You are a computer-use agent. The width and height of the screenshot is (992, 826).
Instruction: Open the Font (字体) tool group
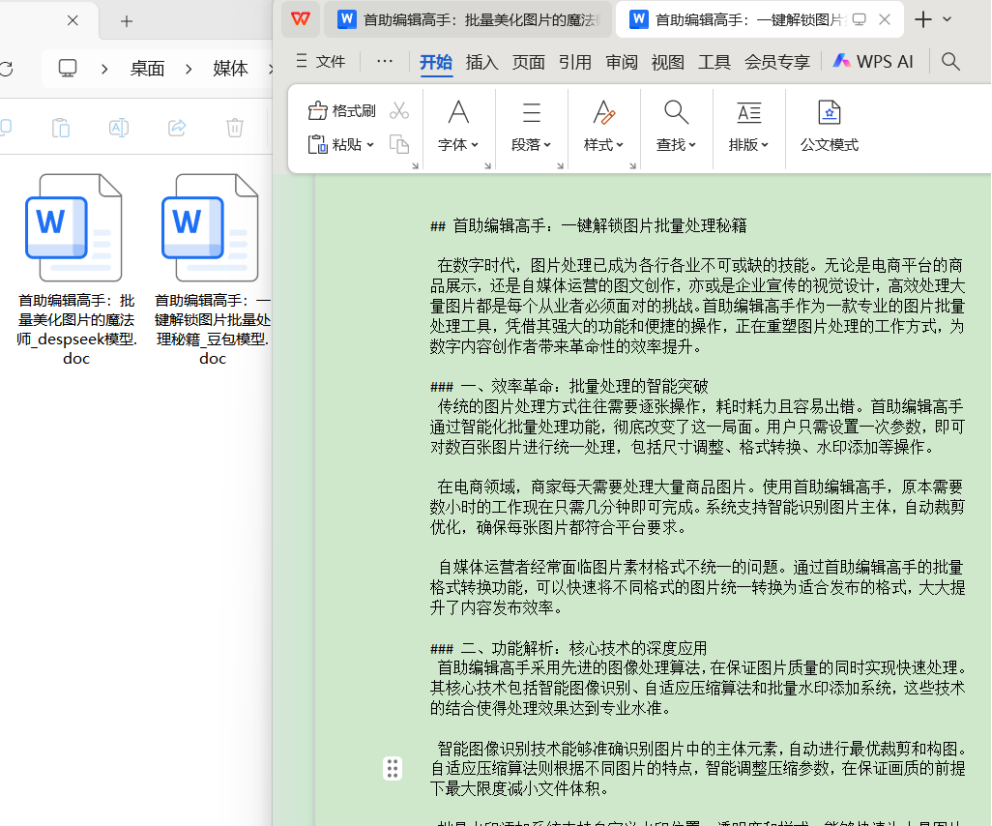coord(459,126)
